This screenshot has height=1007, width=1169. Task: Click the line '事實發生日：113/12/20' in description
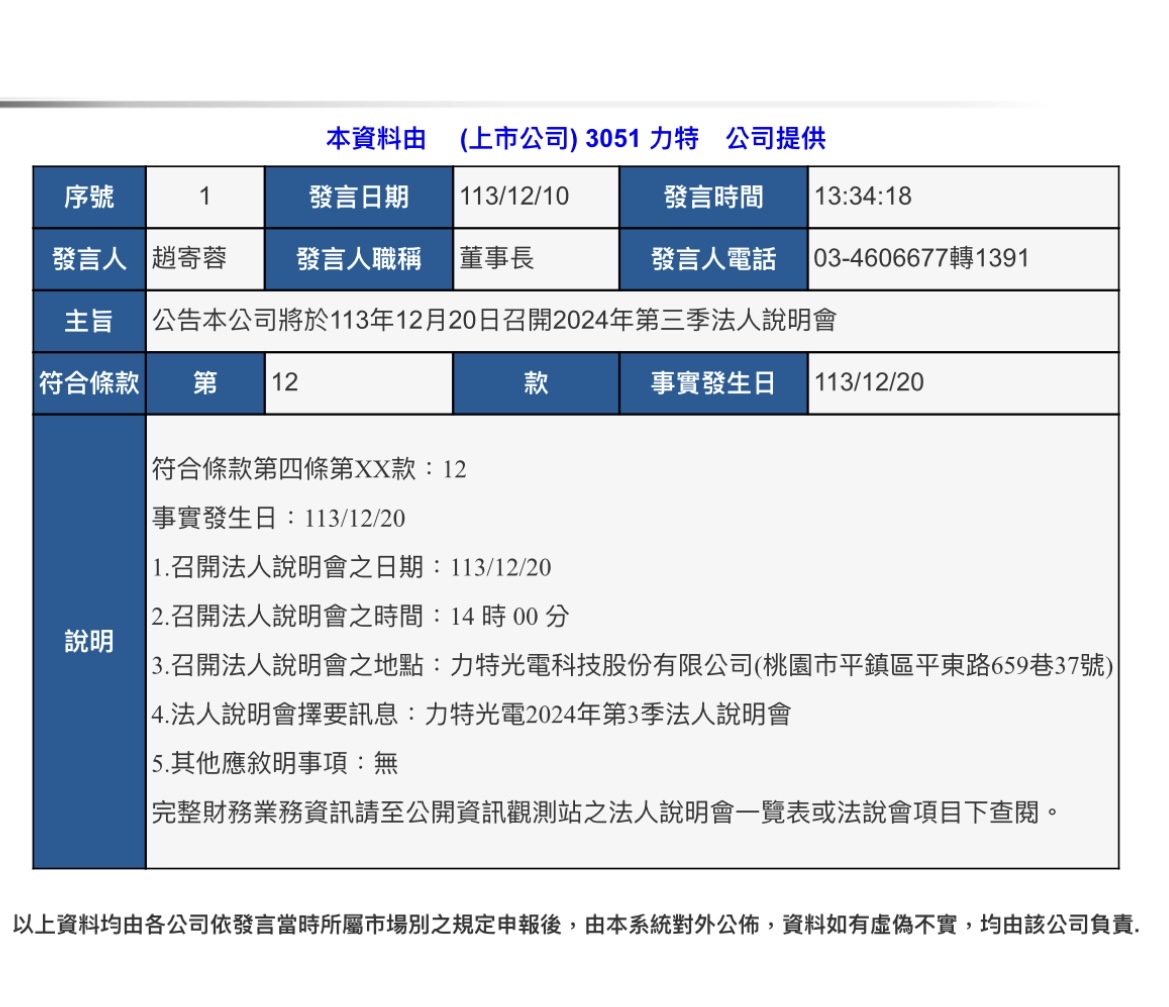pos(279,518)
